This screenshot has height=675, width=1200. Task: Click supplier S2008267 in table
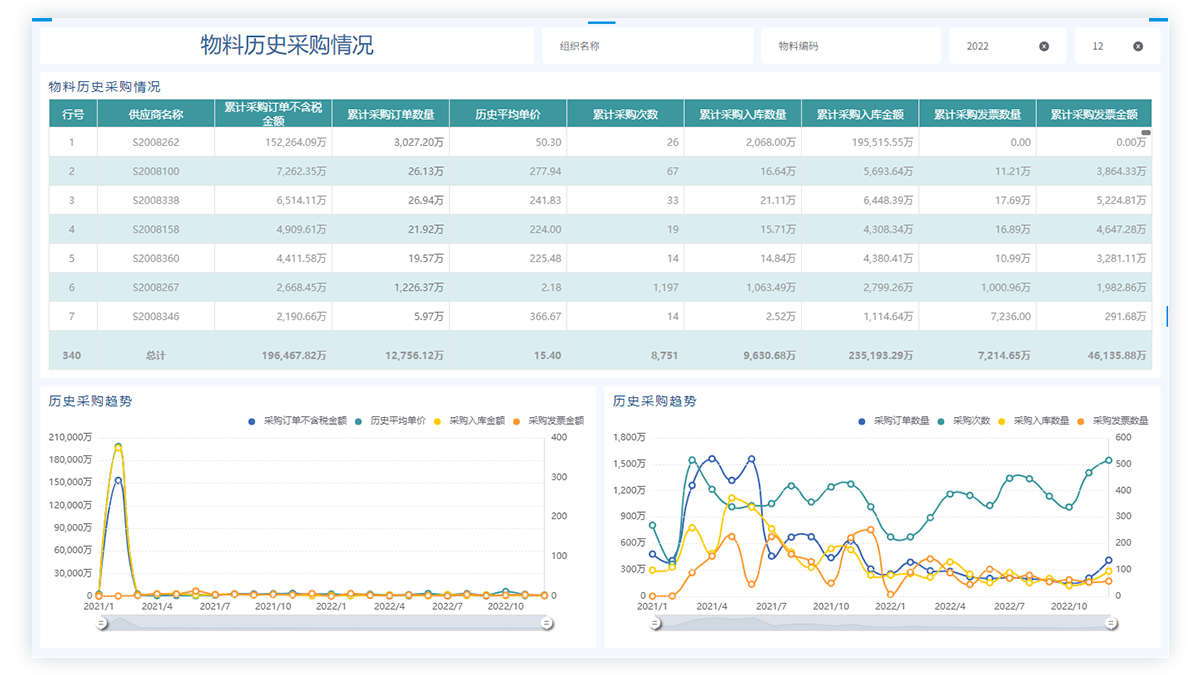156,287
